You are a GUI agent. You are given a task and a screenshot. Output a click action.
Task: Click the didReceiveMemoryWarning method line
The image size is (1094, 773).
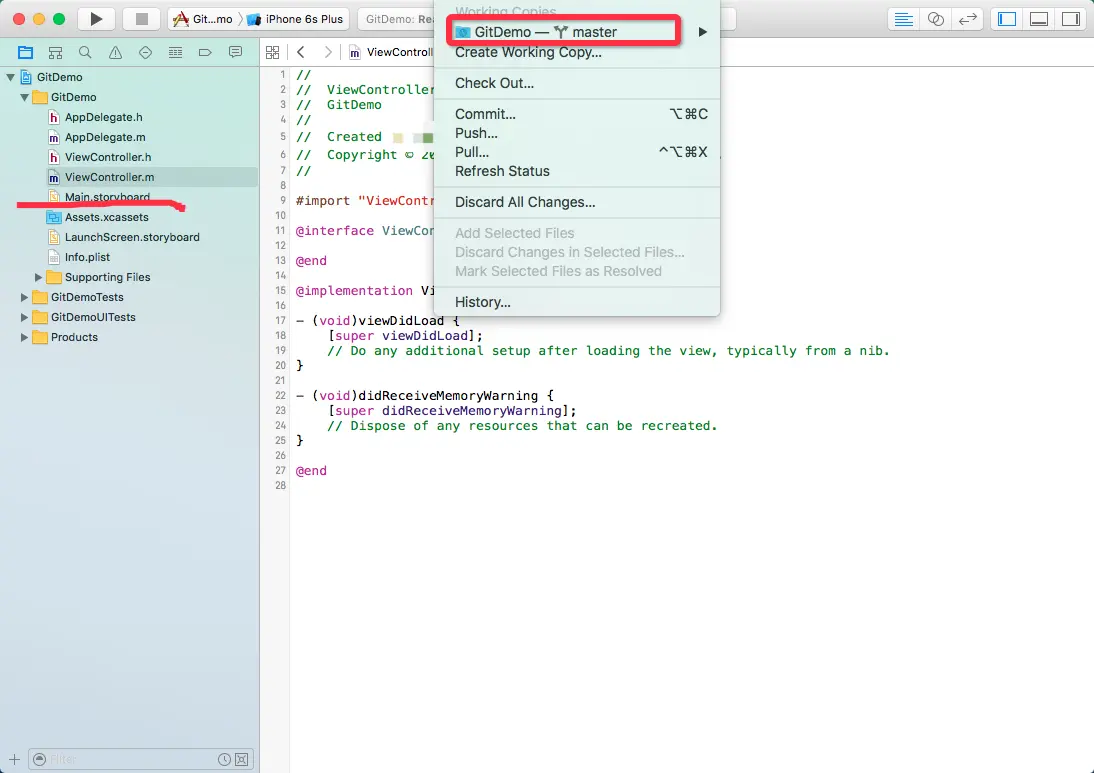pyautogui.click(x=425, y=396)
